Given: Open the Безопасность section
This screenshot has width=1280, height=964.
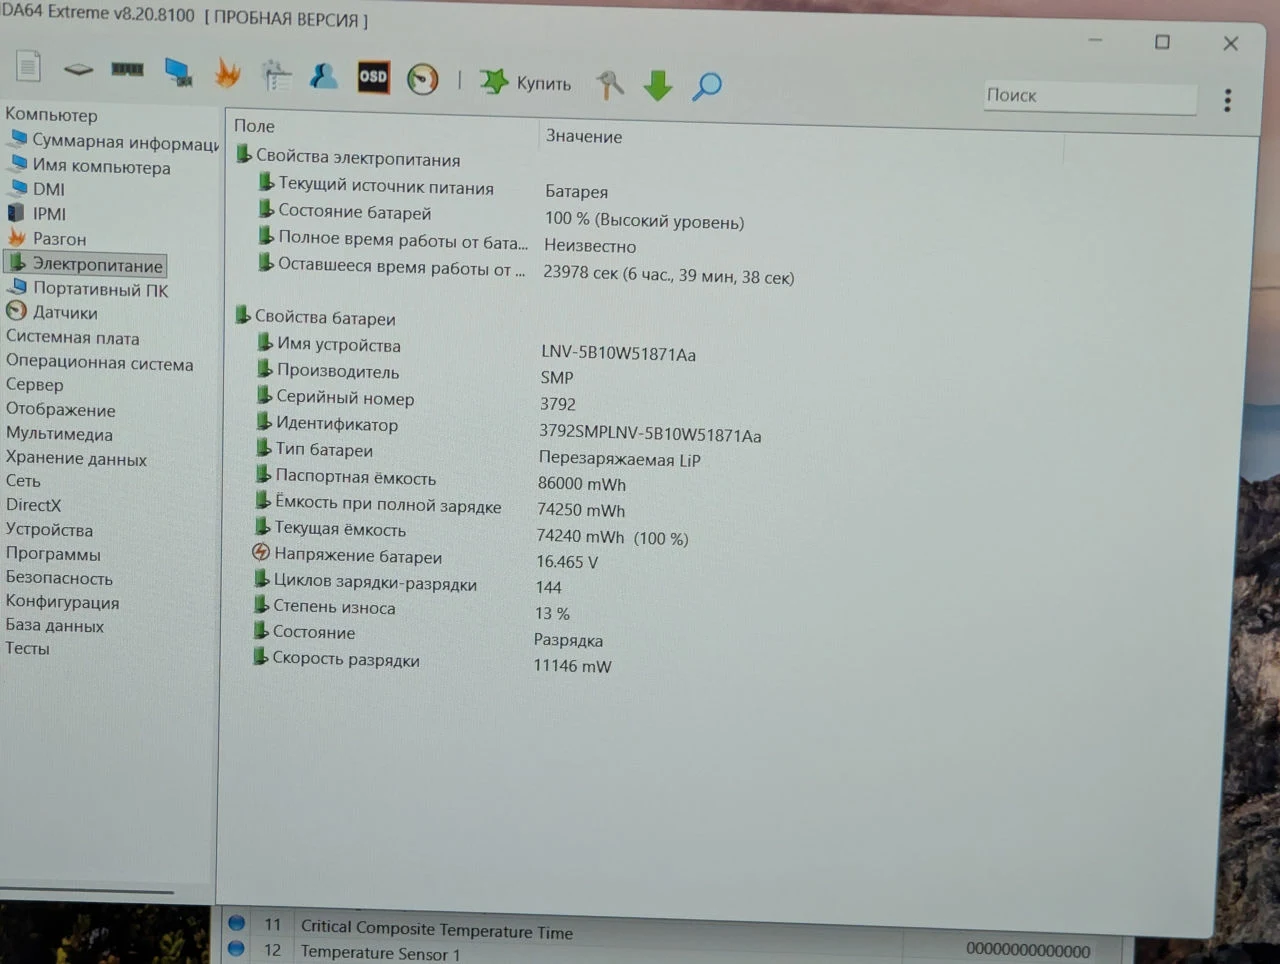Looking at the screenshot, I should [x=59, y=578].
